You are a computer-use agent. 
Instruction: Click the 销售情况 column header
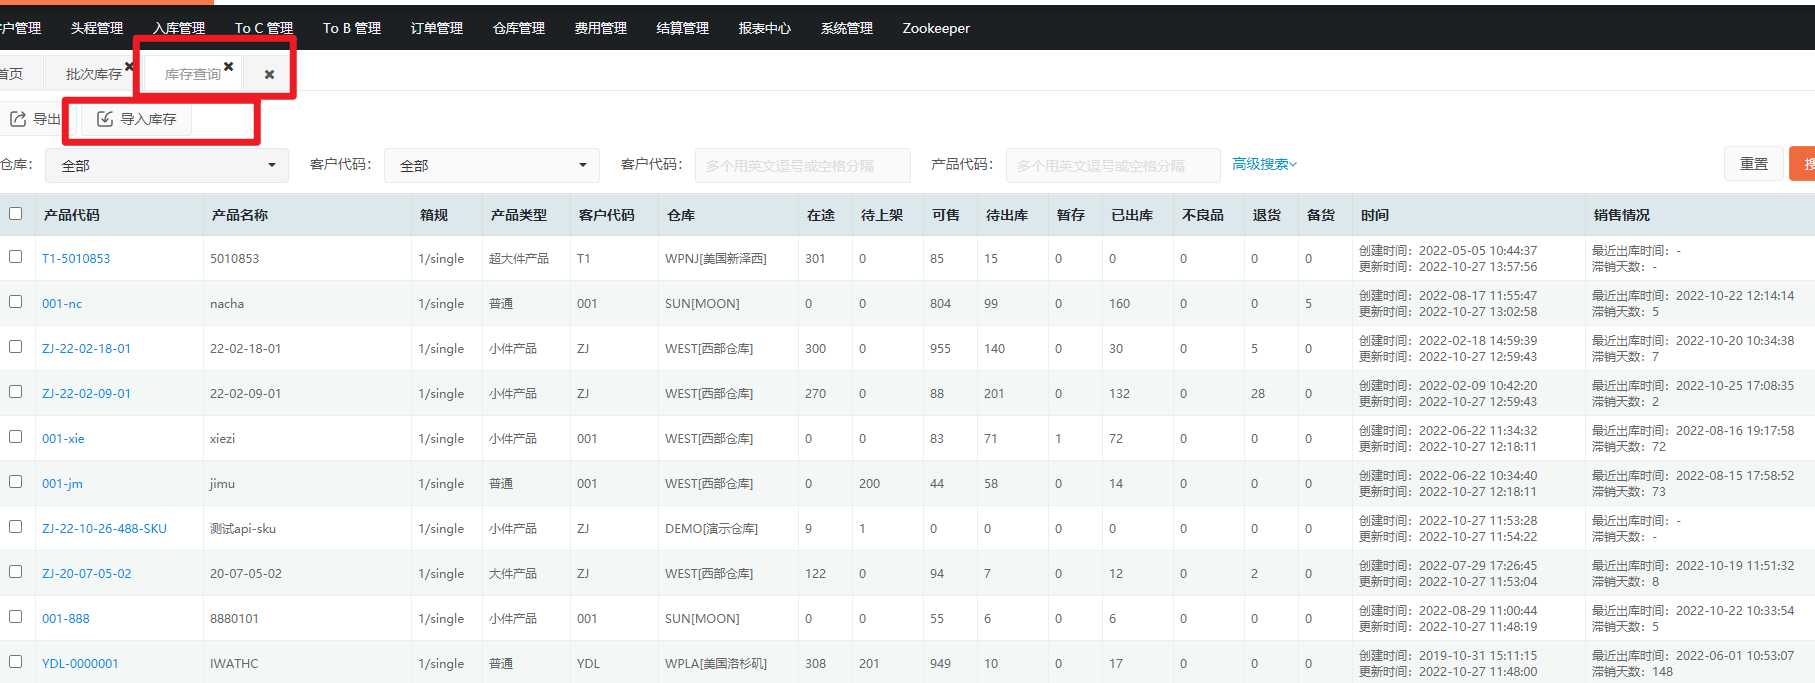point(1622,215)
